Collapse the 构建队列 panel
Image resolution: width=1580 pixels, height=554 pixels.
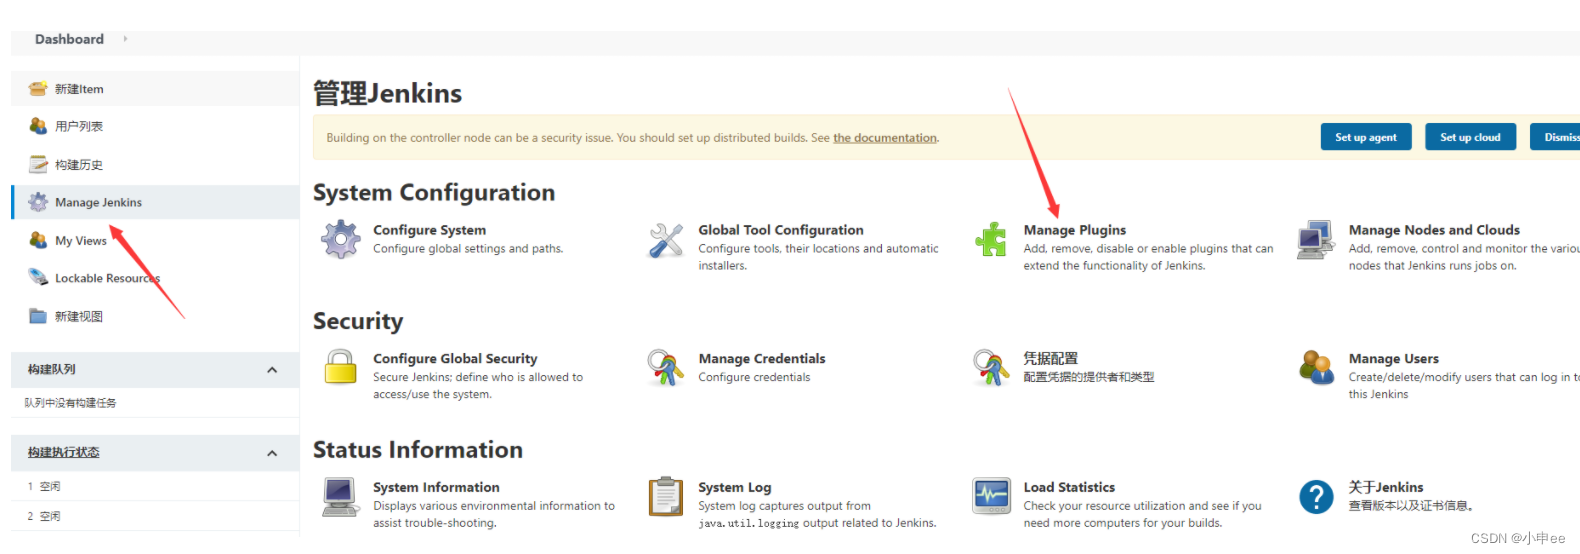tap(272, 370)
